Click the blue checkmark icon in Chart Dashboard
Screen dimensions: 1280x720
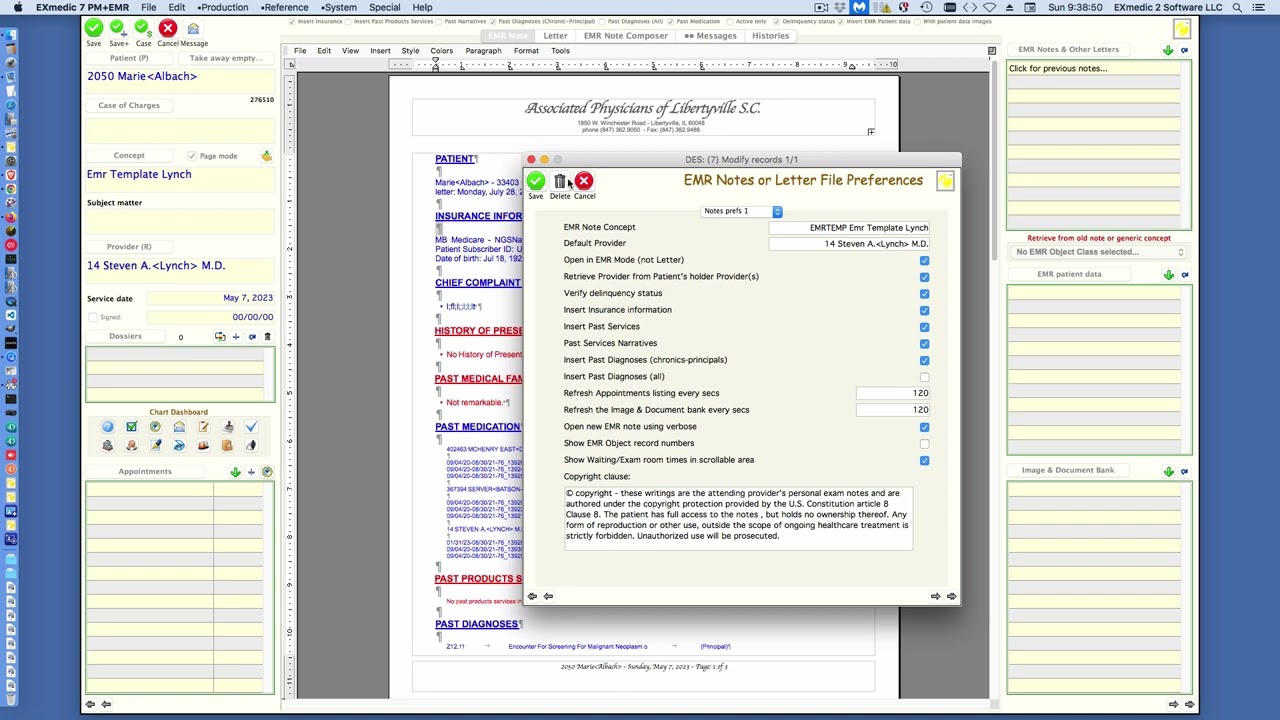pos(251,427)
